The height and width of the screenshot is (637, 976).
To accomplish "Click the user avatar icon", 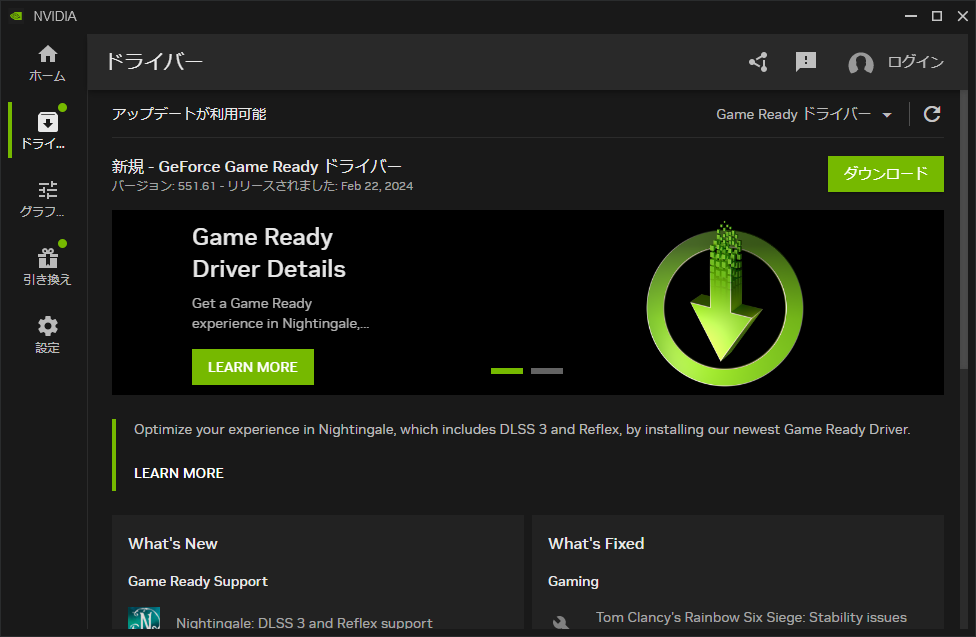I will click(860, 63).
